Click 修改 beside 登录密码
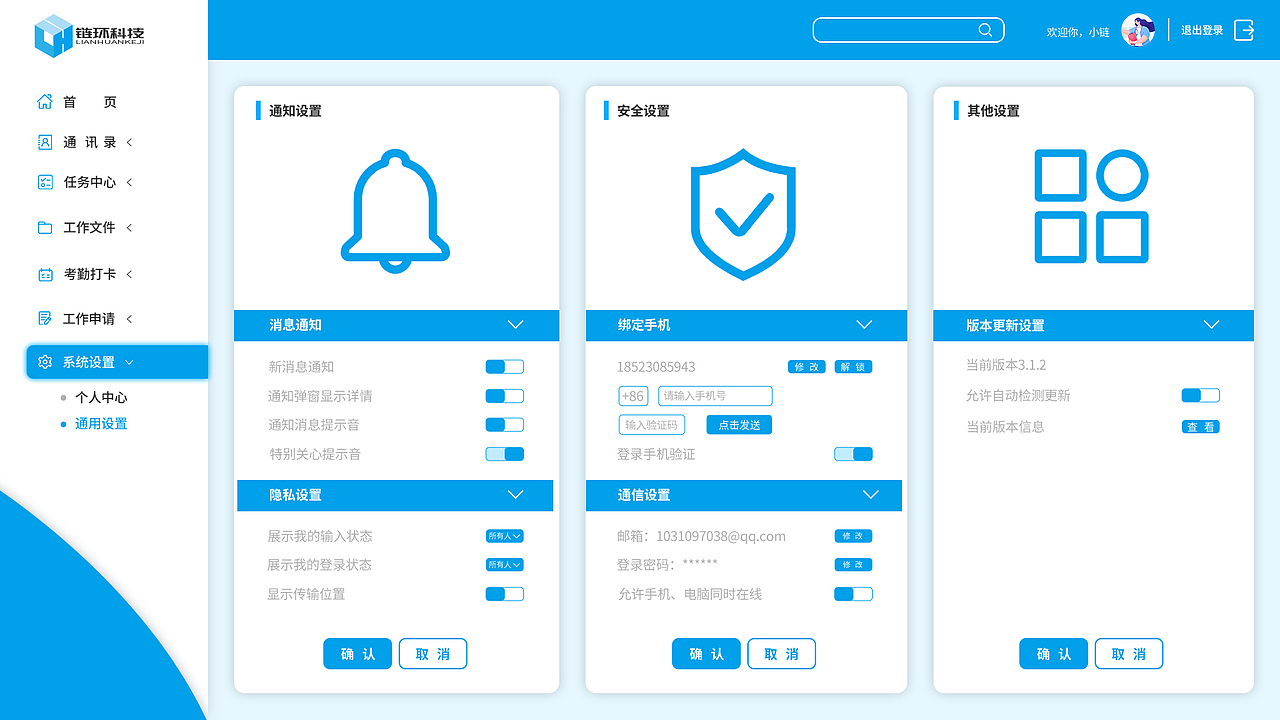Screen dimensions: 1280x720 point(853,565)
